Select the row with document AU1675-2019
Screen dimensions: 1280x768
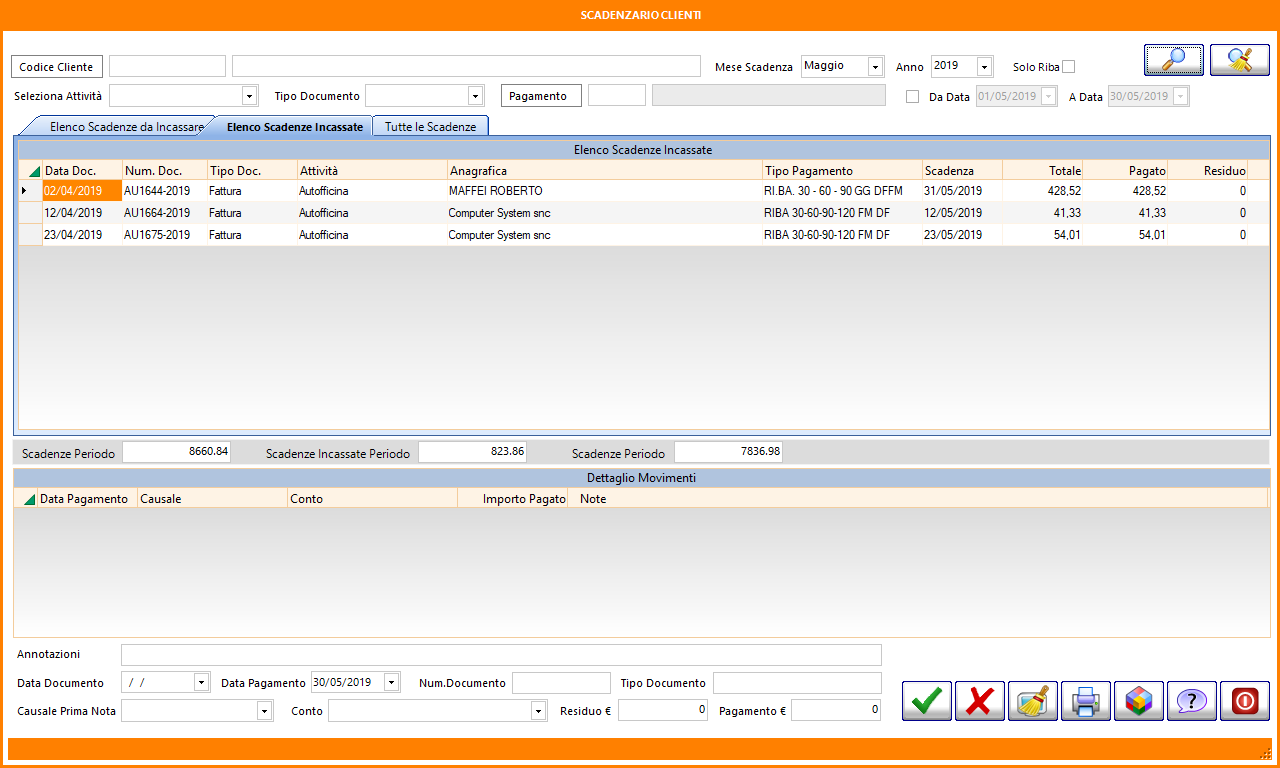pos(644,235)
